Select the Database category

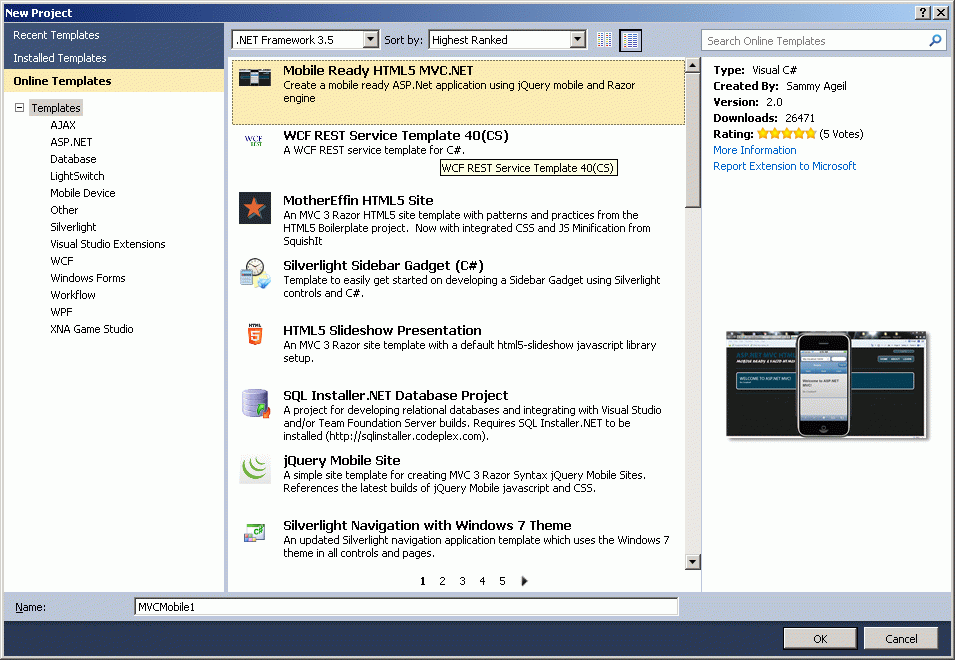[x=73, y=159]
